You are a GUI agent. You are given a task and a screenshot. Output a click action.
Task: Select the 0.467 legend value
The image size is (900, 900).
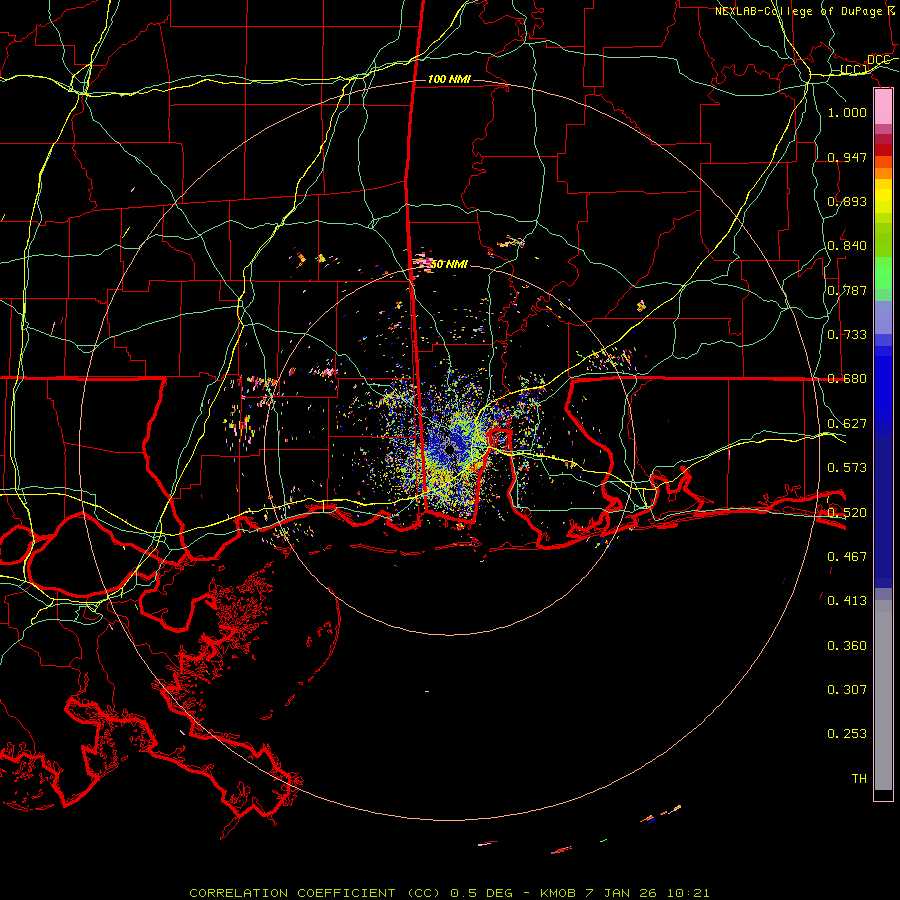click(847, 557)
